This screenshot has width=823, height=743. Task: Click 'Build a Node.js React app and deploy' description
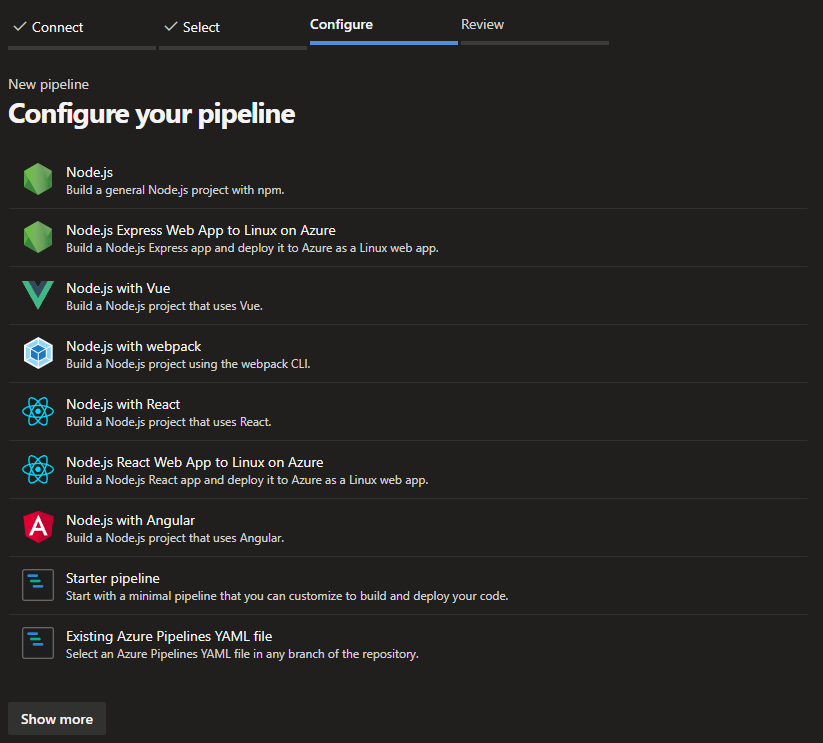click(x=247, y=480)
